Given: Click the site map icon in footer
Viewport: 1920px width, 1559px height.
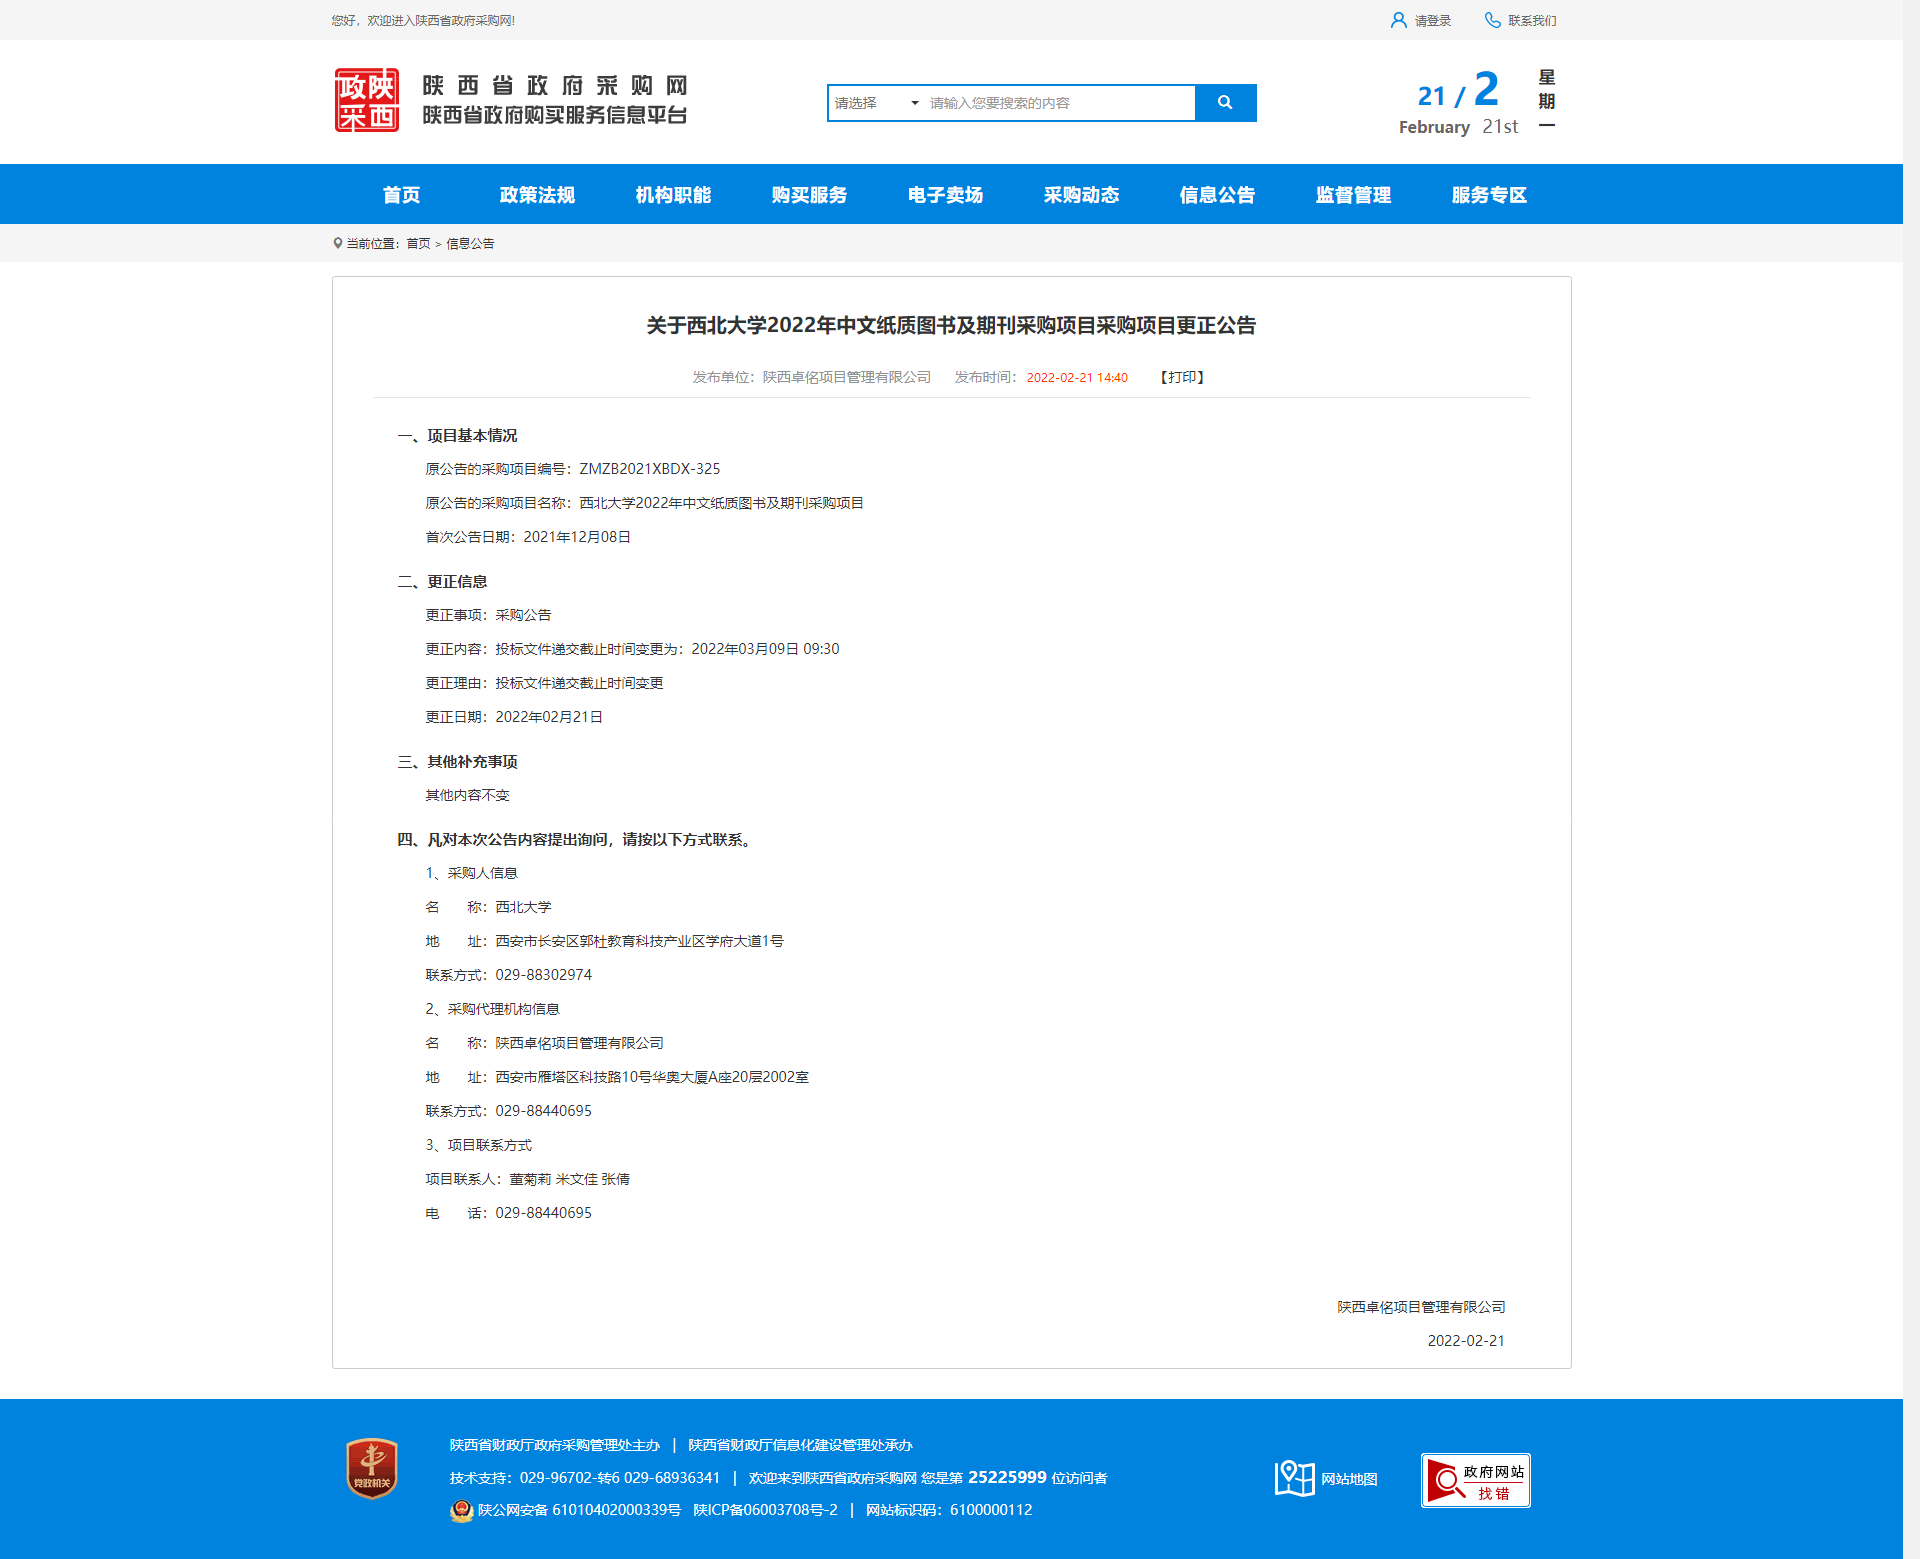Looking at the screenshot, I should pyautogui.click(x=1294, y=1478).
